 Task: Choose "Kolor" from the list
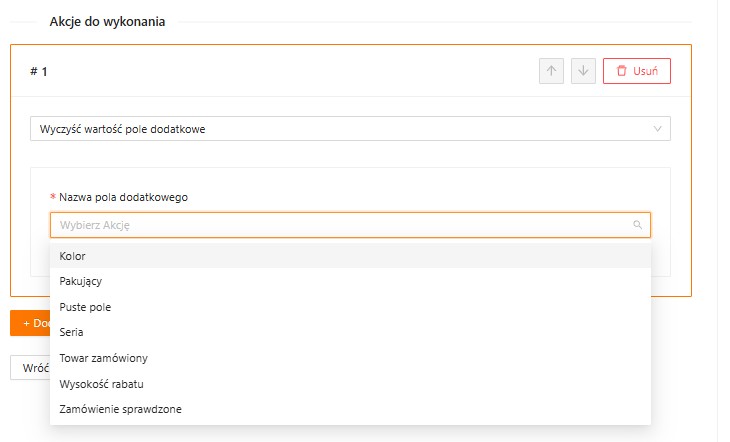point(73,256)
